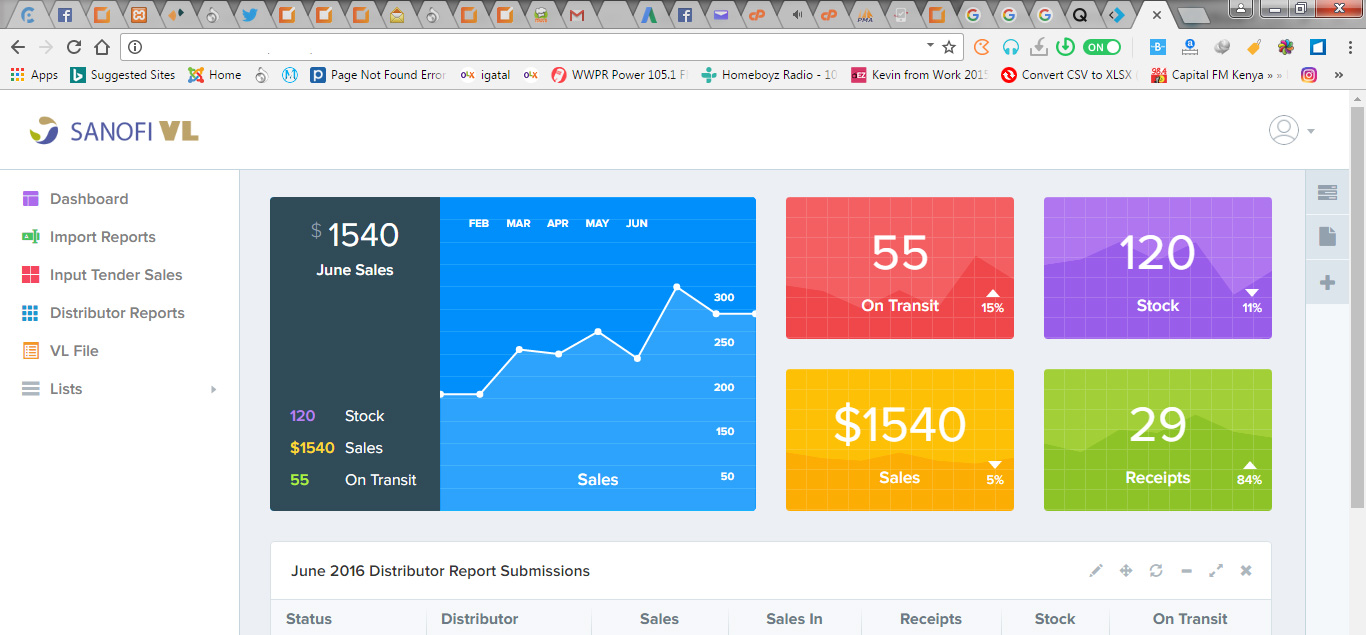Click the colorful pinwheel extension icon

[x=1285, y=47]
